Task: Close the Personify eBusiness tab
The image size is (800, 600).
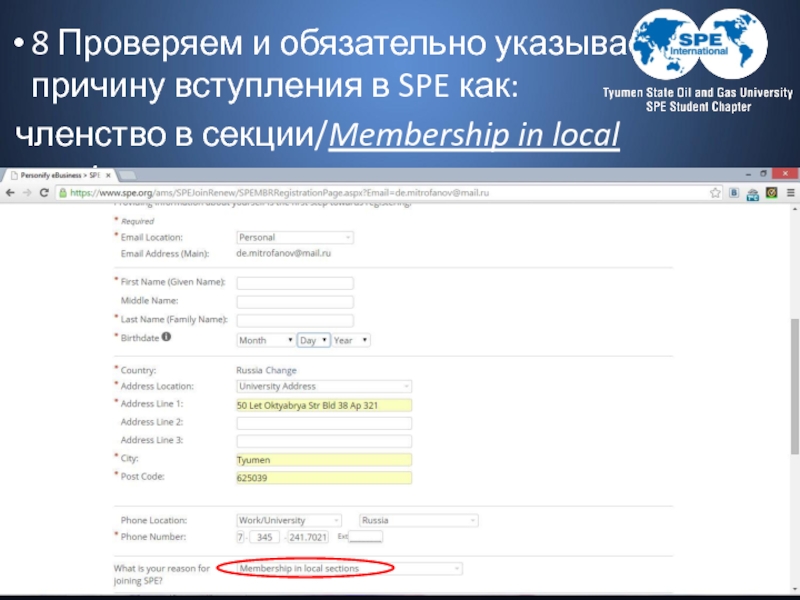Action: 108,175
